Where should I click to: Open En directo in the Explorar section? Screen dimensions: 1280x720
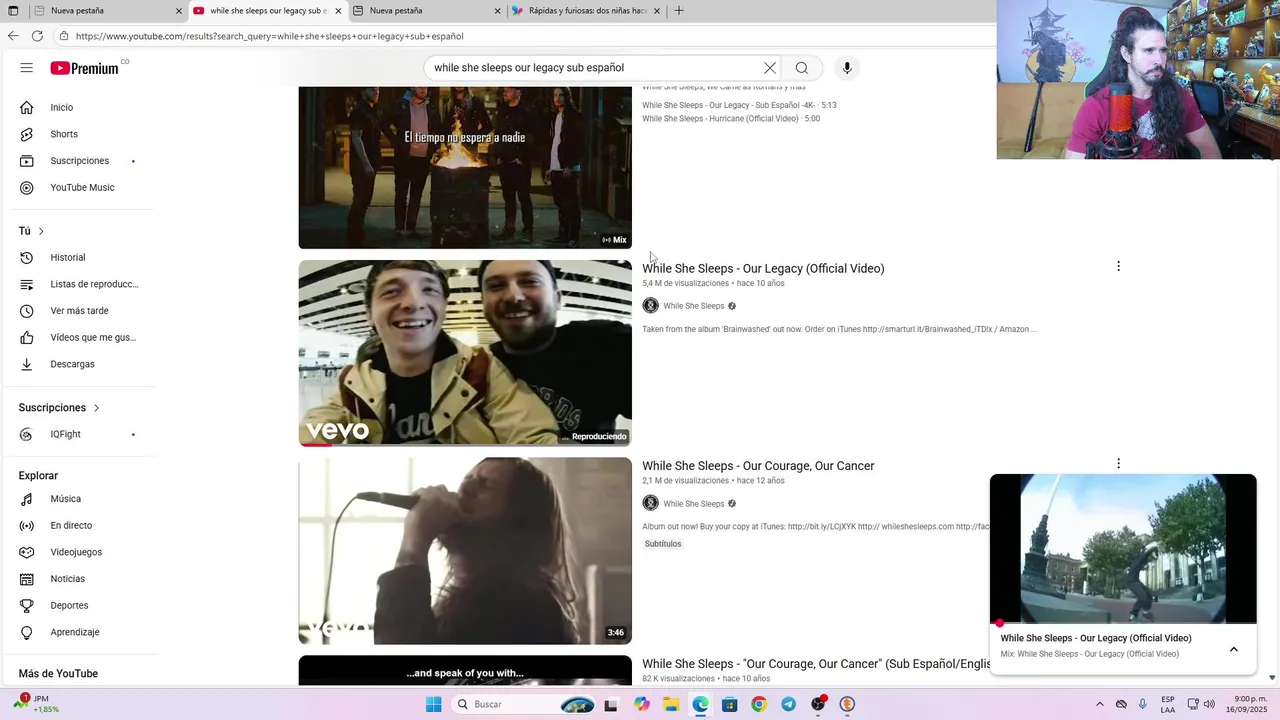(x=78, y=525)
